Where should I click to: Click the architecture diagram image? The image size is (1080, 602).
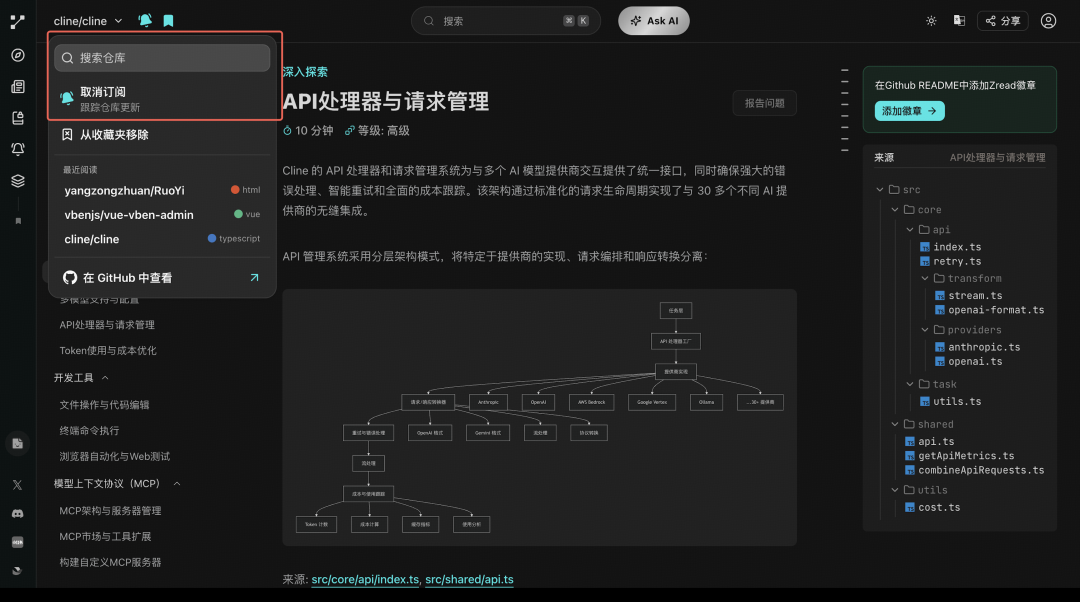click(x=539, y=417)
